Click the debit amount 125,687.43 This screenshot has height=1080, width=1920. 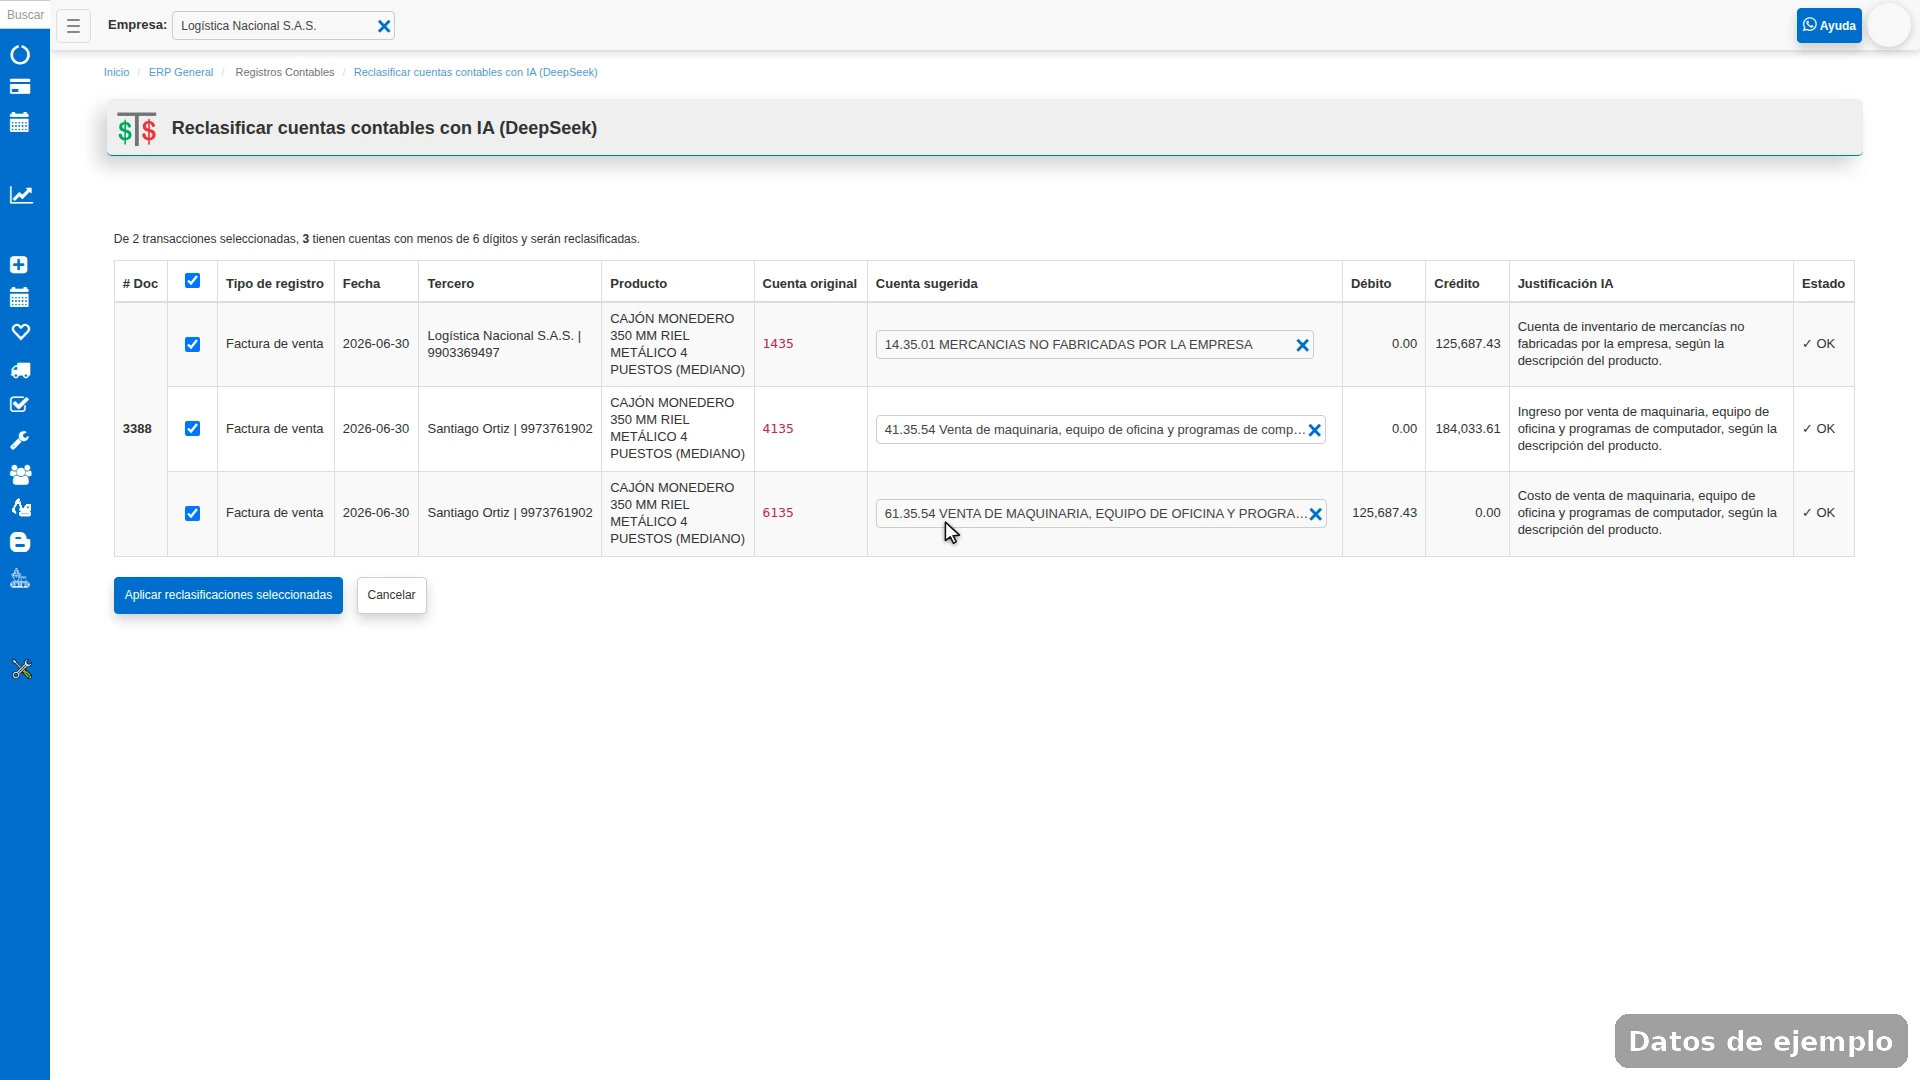pos(1384,513)
